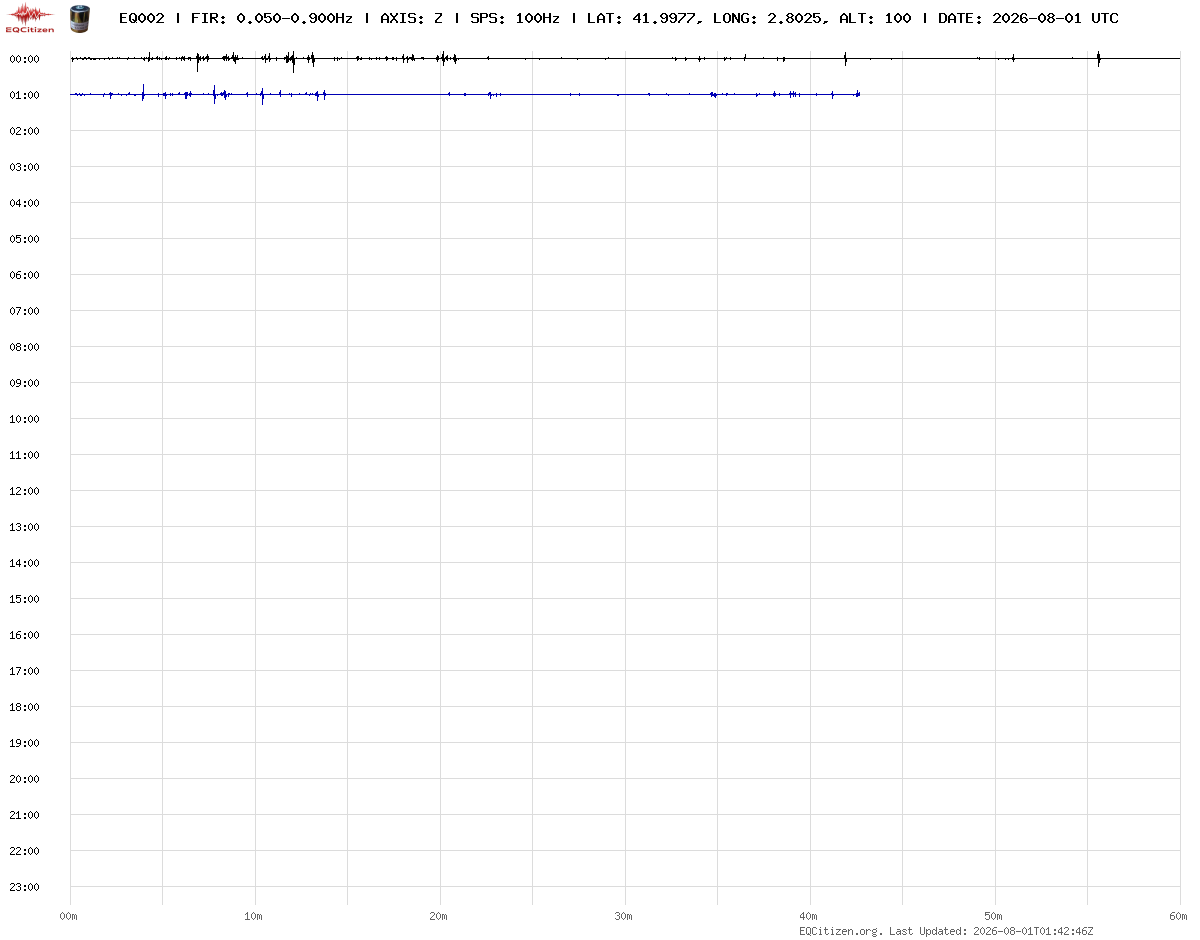Image resolution: width=1200 pixels, height=940 pixels.
Task: Click the 07:00 hour row label
Action: (x=24, y=311)
